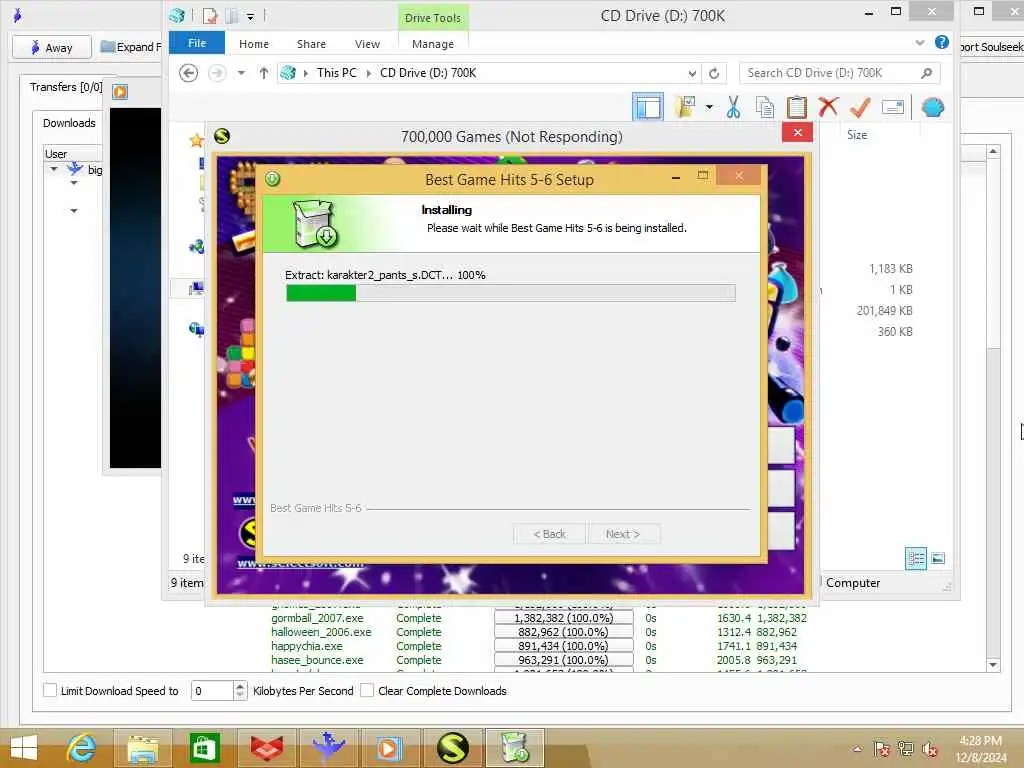Go up one folder level in Explorer
1024x768 pixels.
pos(263,73)
